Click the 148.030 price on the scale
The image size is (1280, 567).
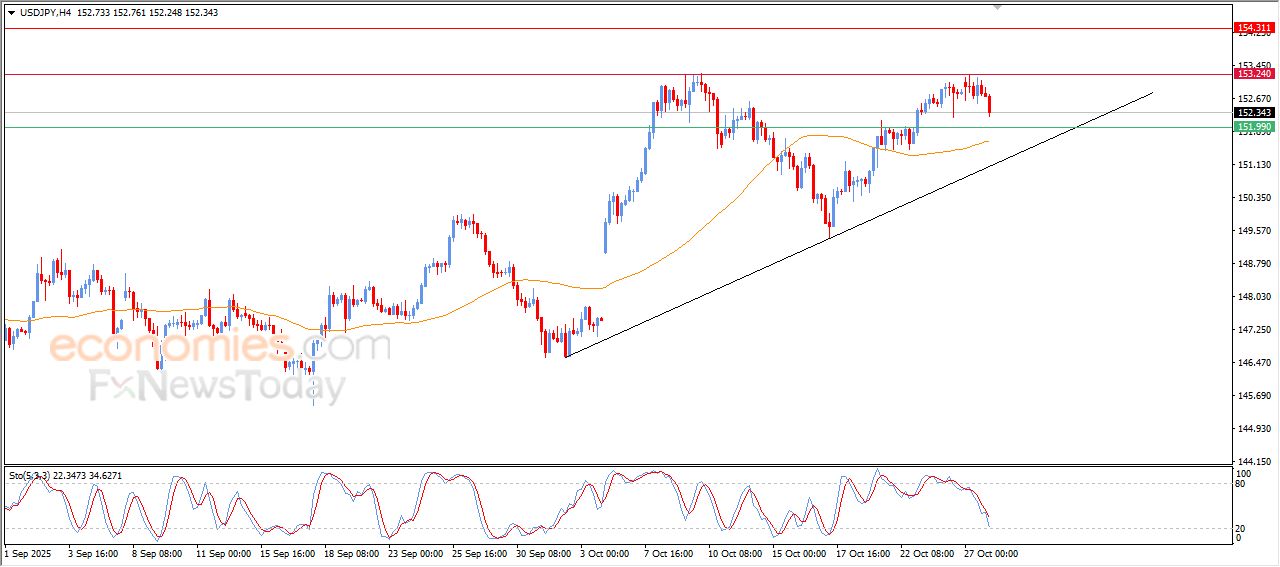click(x=1253, y=297)
